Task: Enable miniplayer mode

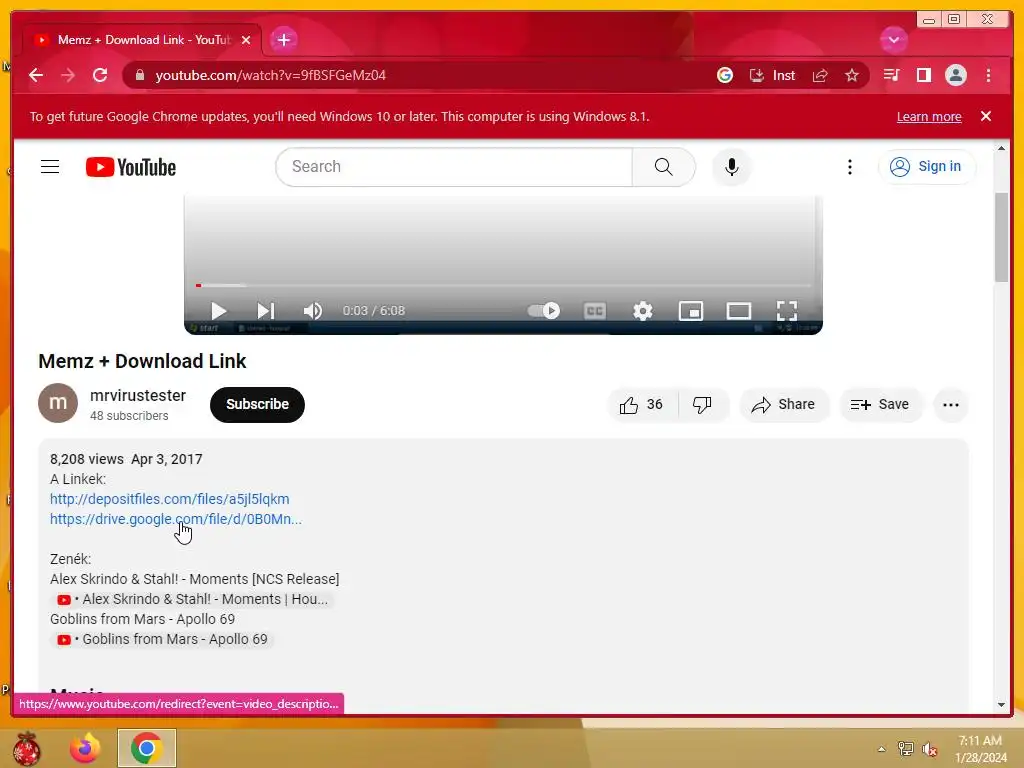Action: click(x=691, y=311)
